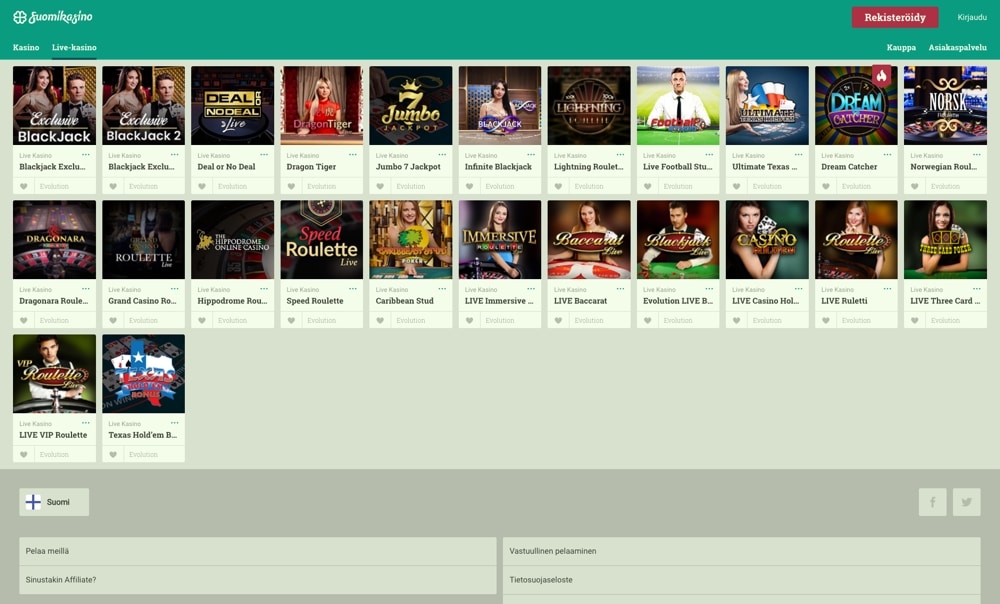Switch to the Kasino tab
The image size is (1000, 604).
(26, 47)
